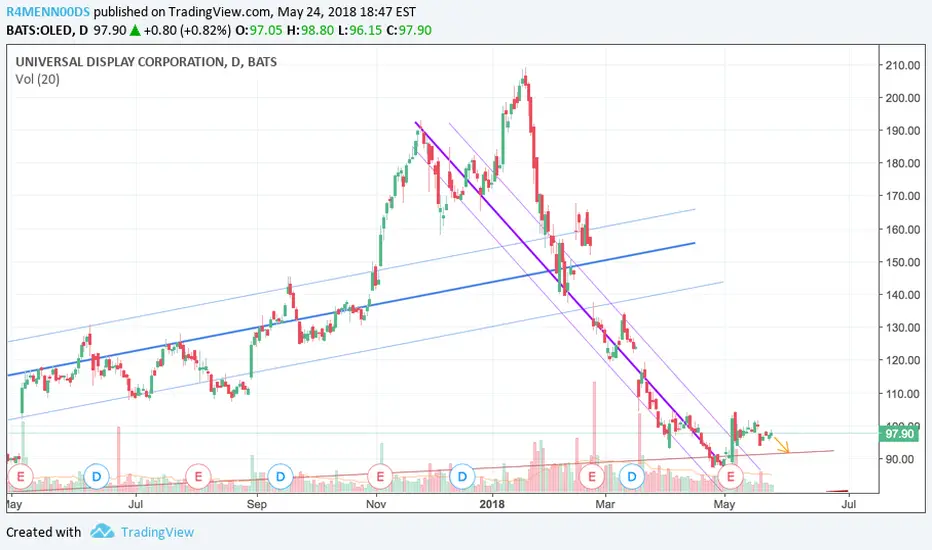Image resolution: width=932 pixels, height=550 pixels.
Task: Open the earnings E marker just left of Mar
Action: coord(591,477)
